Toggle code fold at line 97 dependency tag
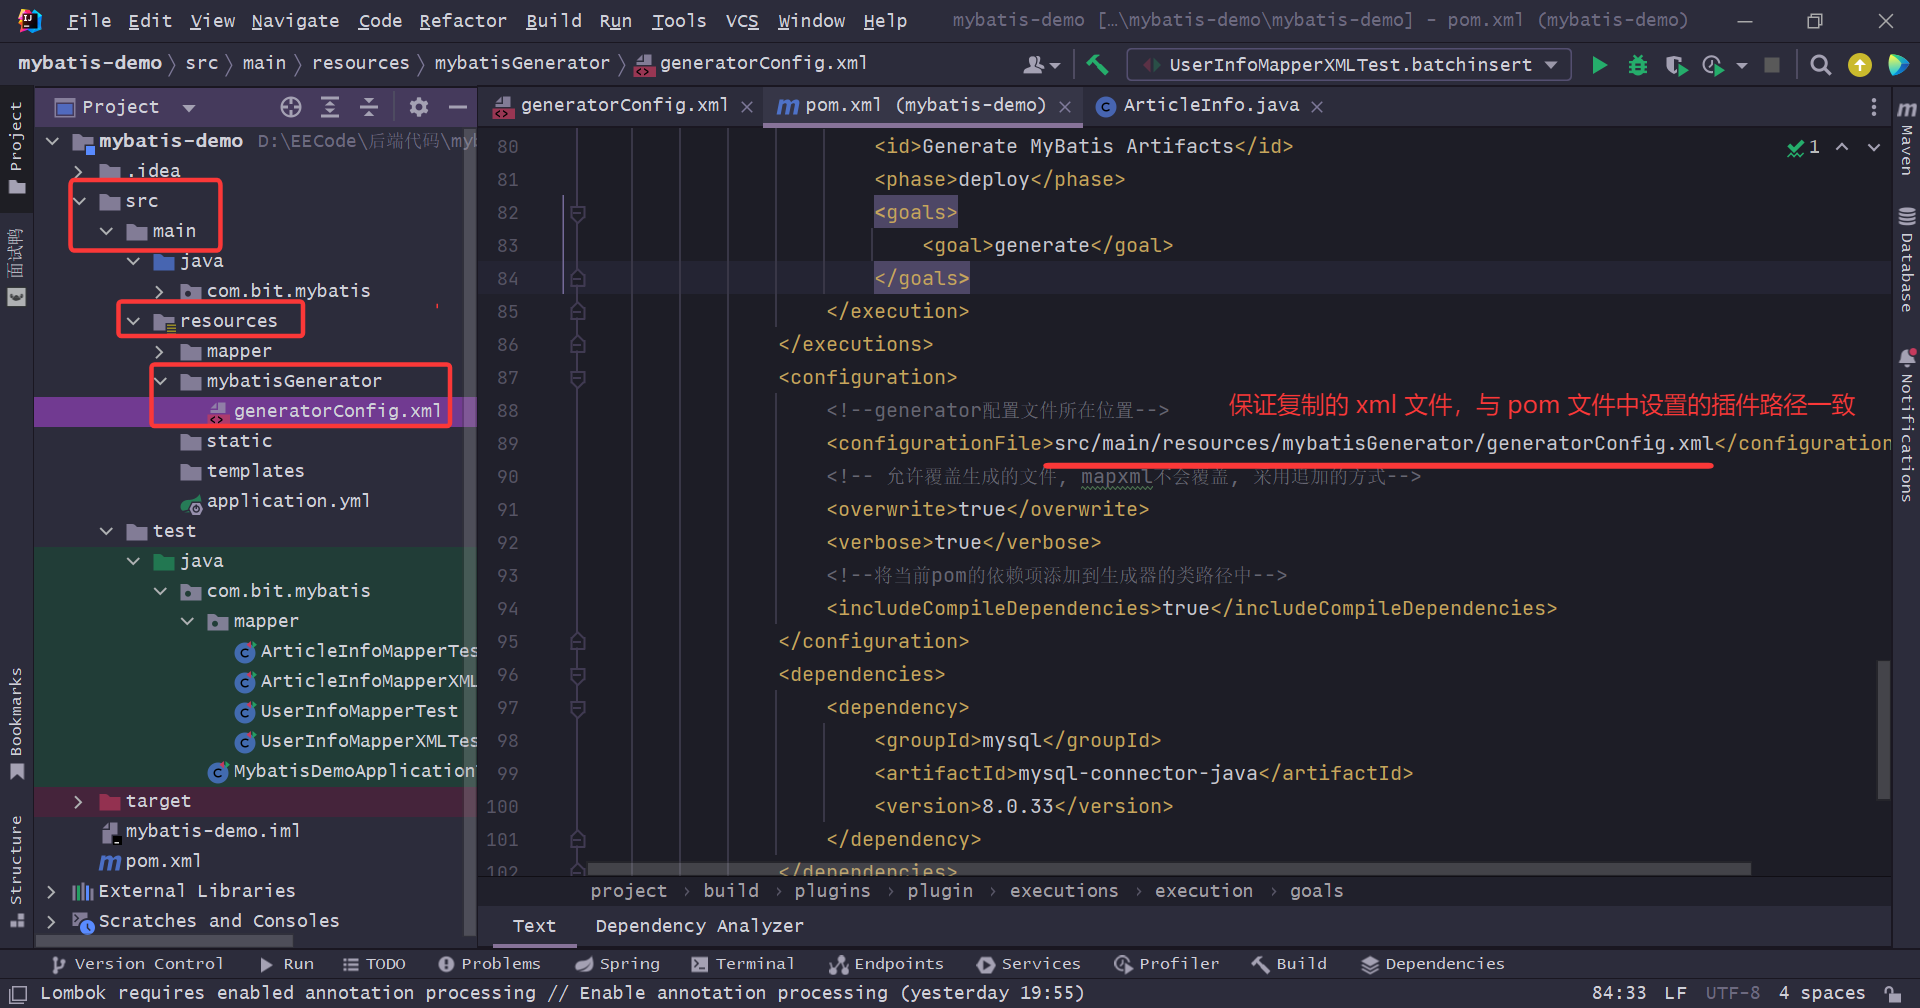This screenshot has height=1008, width=1920. pos(577,708)
